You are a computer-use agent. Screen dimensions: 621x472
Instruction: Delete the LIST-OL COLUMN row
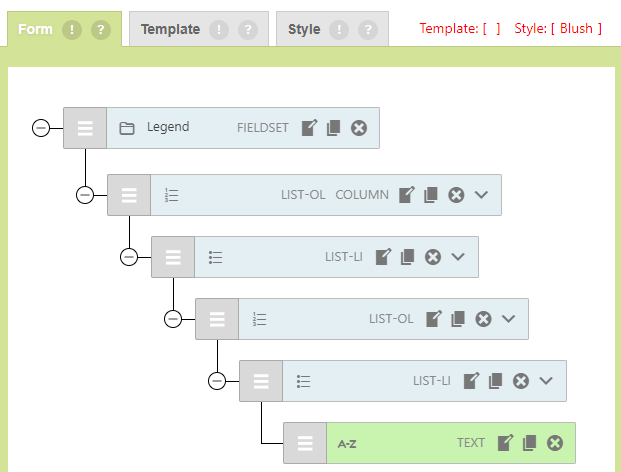[456, 195]
